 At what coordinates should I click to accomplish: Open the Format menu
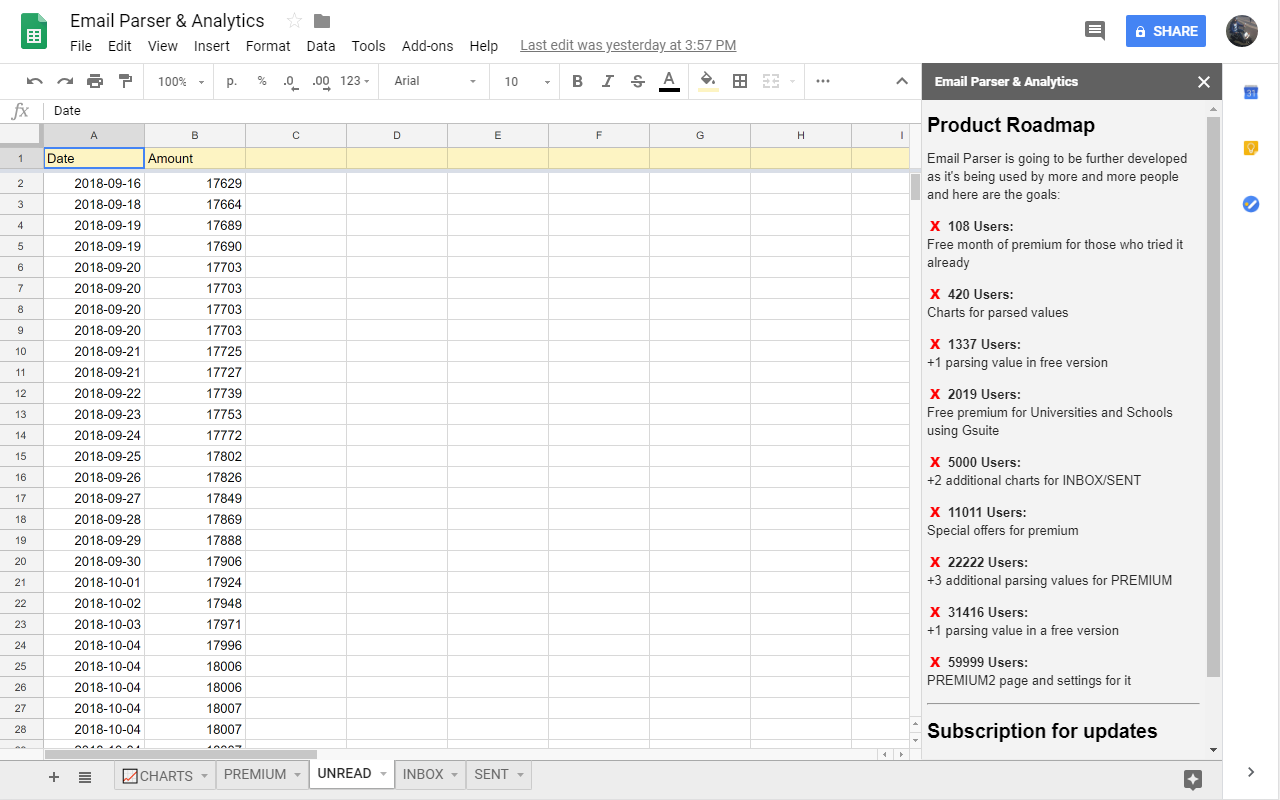(267, 45)
